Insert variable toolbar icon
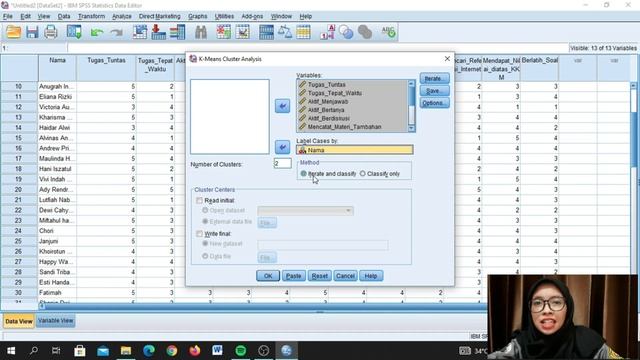This screenshot has height=360, width=640. [242, 32]
